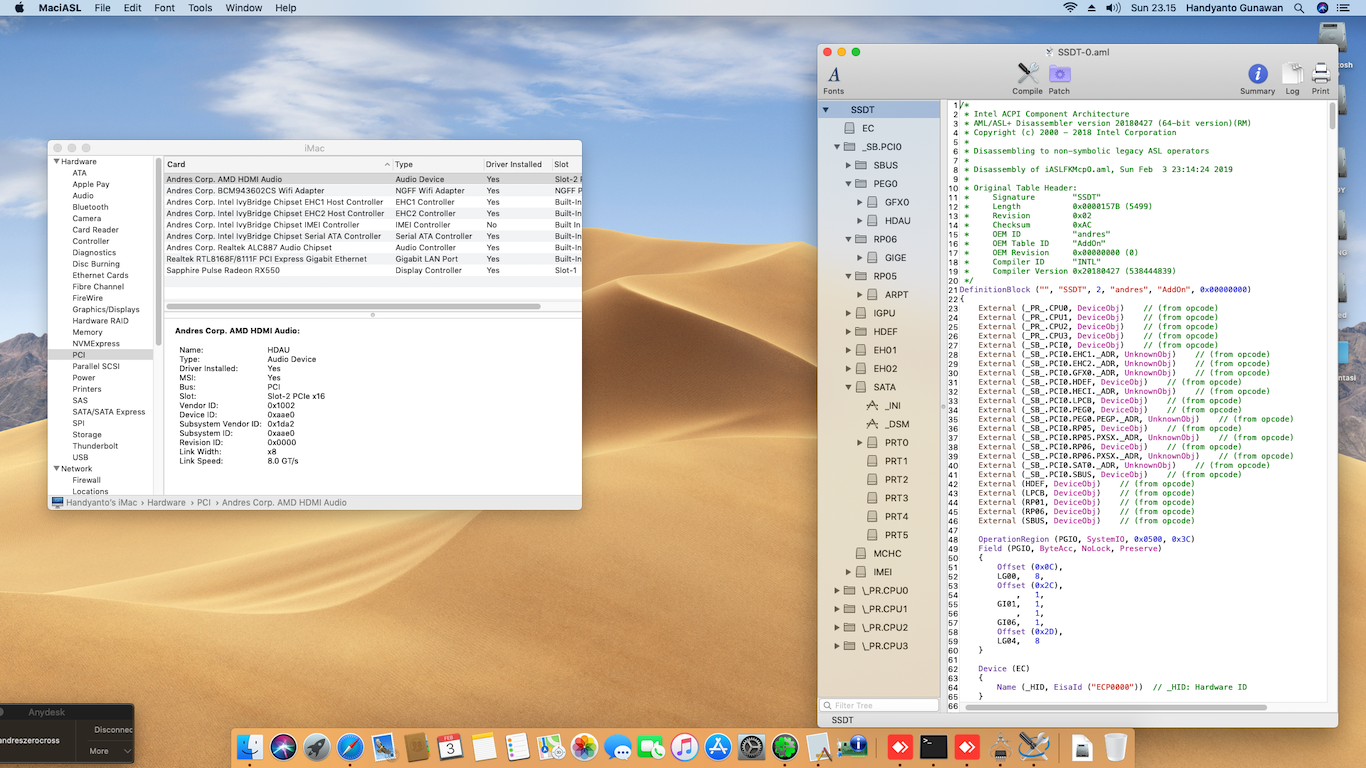Screen dimensions: 1366x768
Task: Select the Realtek ALC887 Audio Chipset row
Action: 372,247
